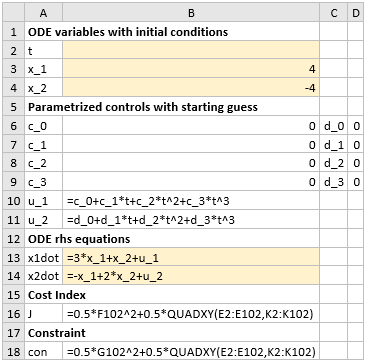Screen dimensions: 367x362
Task: Select column A header
Action: tap(43, 13)
